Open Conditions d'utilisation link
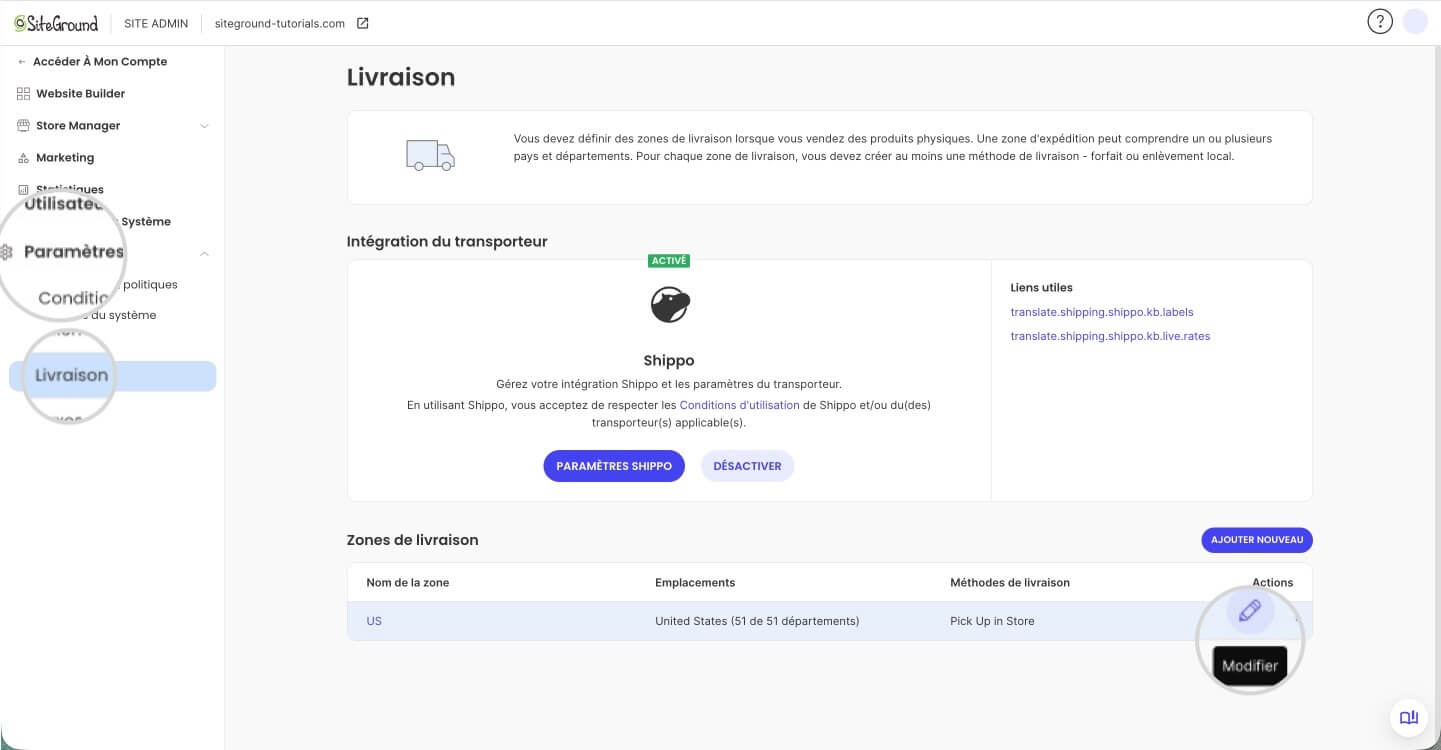This screenshot has height=750, width=1441. tap(739, 405)
